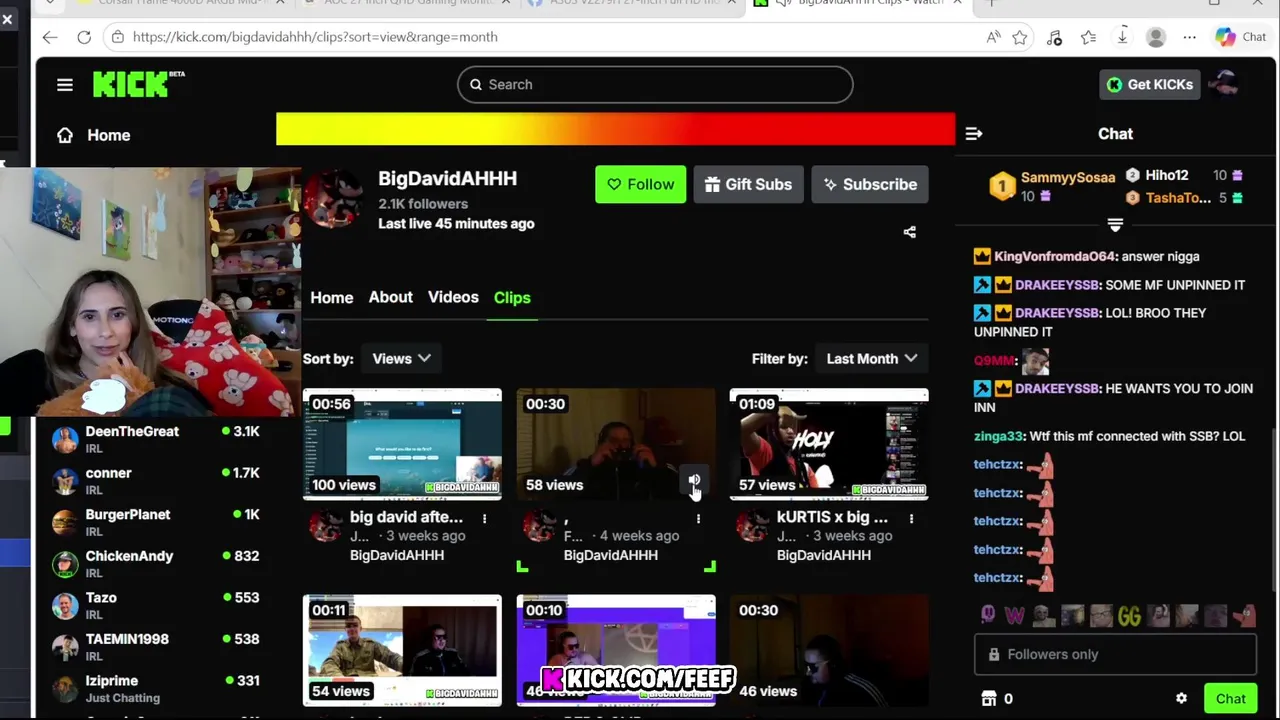Open browser settings and more ellipsis
Viewport: 1280px width, 720px height.
point(1190,37)
